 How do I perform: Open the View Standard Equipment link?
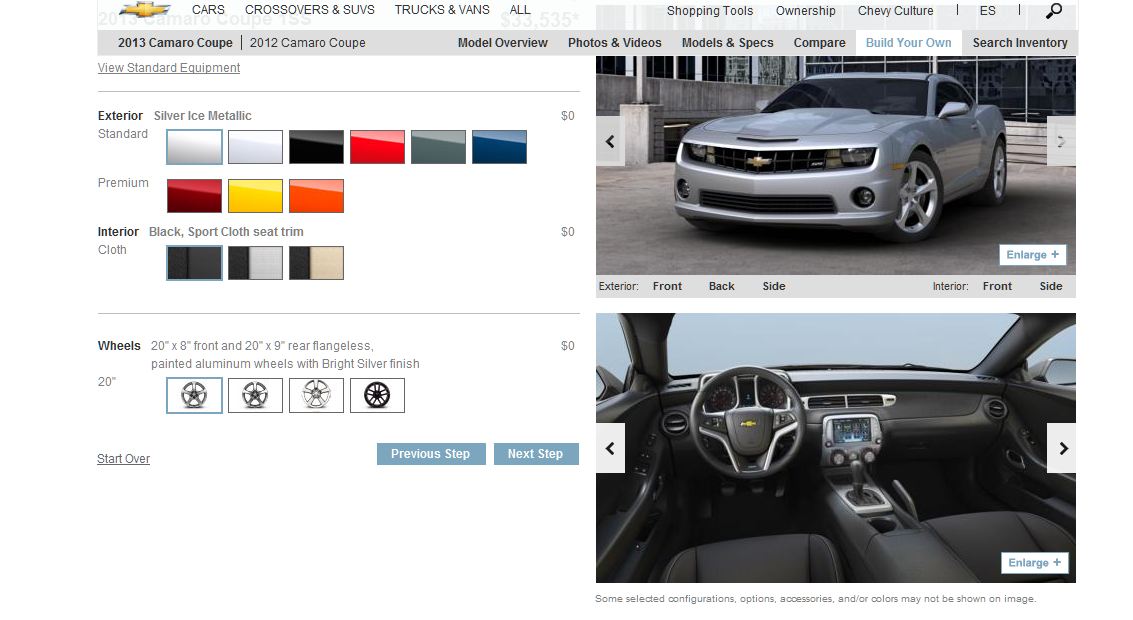[x=169, y=68]
